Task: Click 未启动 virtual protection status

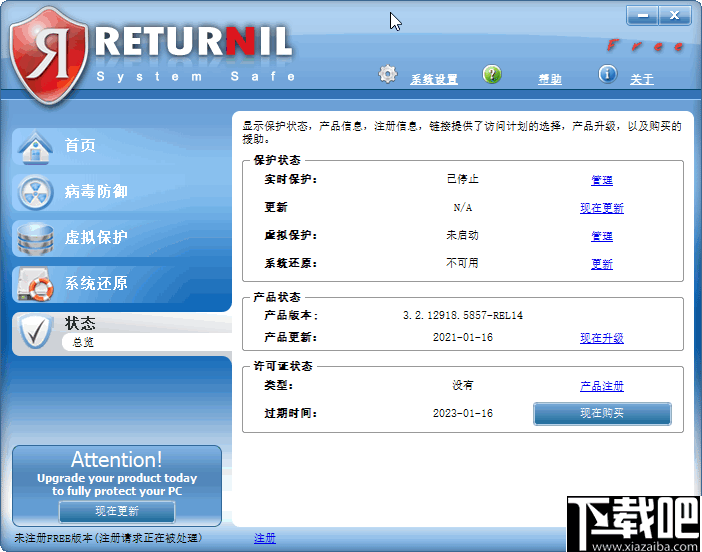Action: [462, 235]
